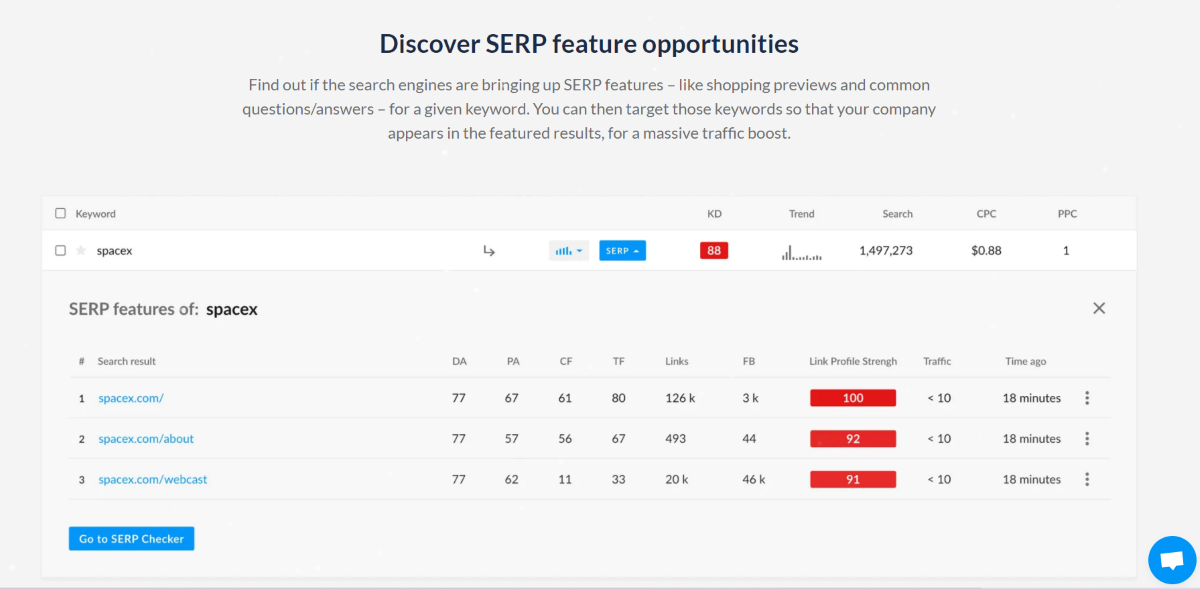Click the PA column header
Screen dimensions: 1200x589
point(513,361)
